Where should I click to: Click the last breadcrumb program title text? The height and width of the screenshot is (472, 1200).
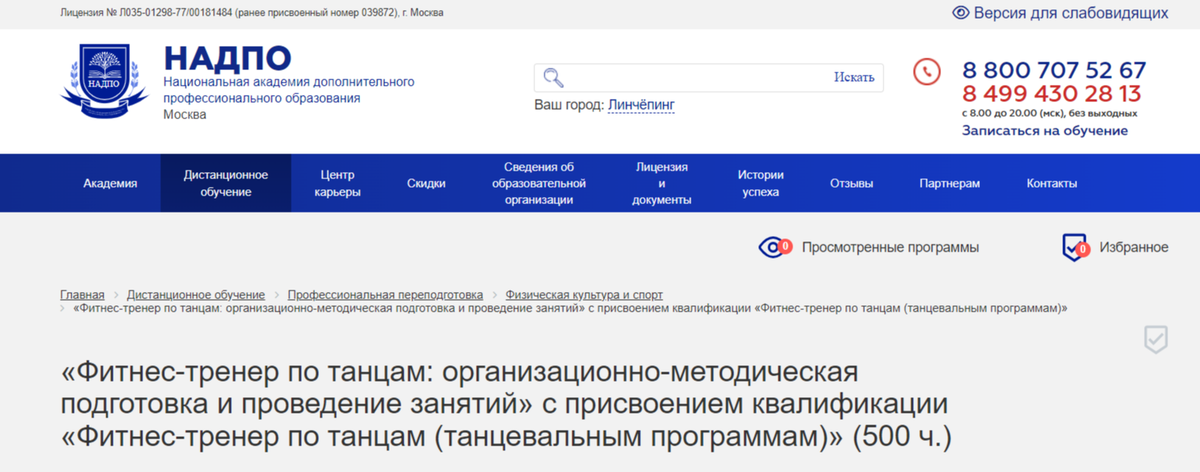click(570, 308)
